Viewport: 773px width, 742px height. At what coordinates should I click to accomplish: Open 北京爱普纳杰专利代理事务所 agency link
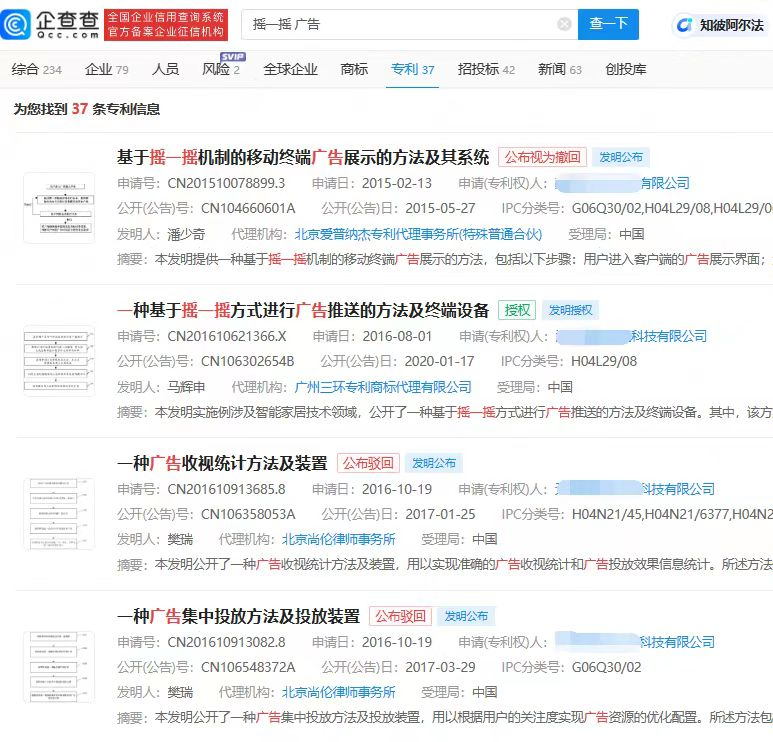point(418,234)
